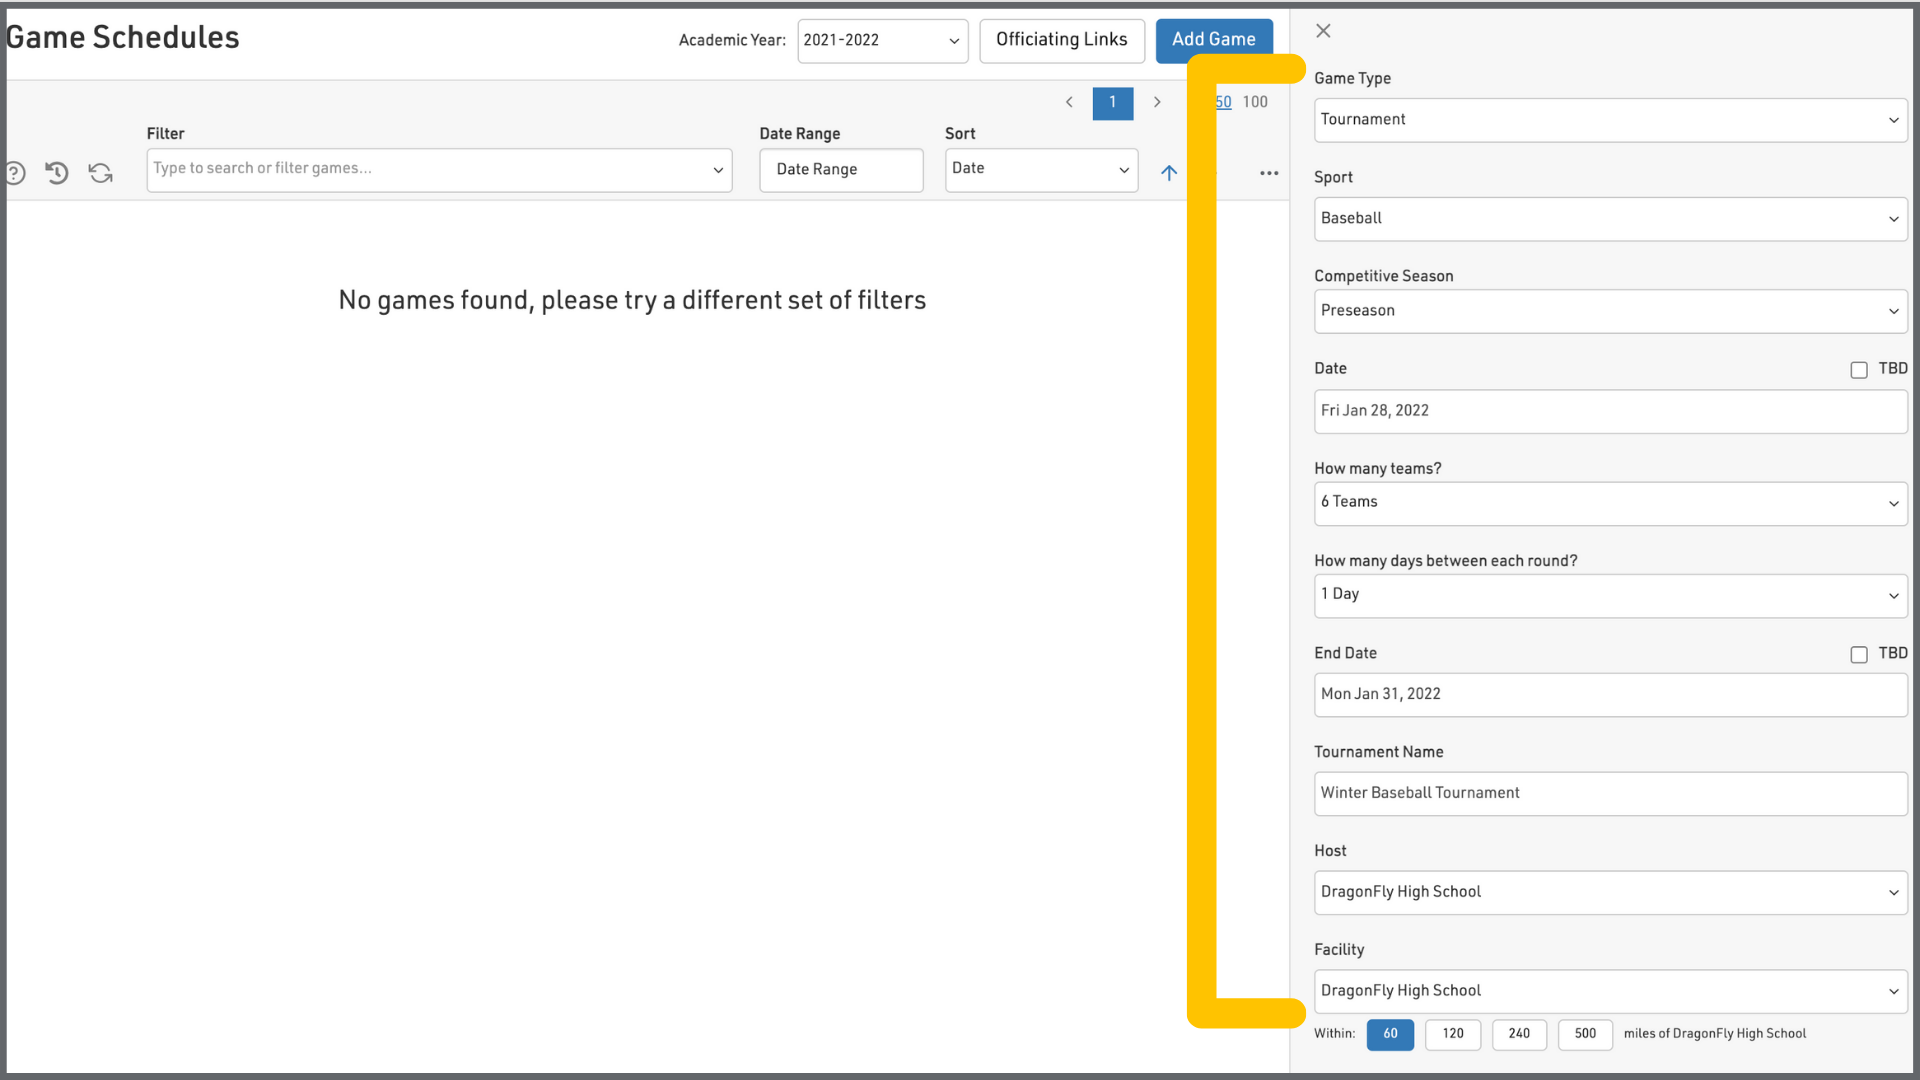Click the history clock icon
Screen dimensions: 1920x1080
[57, 173]
